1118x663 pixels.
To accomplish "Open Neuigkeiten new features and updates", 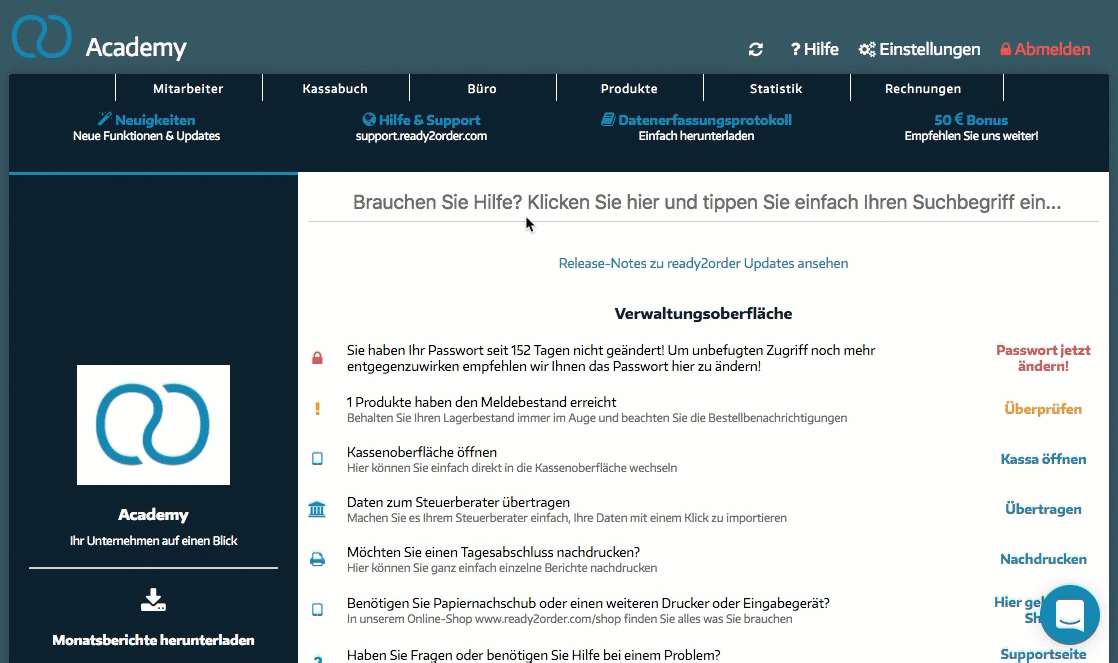I will tap(146, 128).
